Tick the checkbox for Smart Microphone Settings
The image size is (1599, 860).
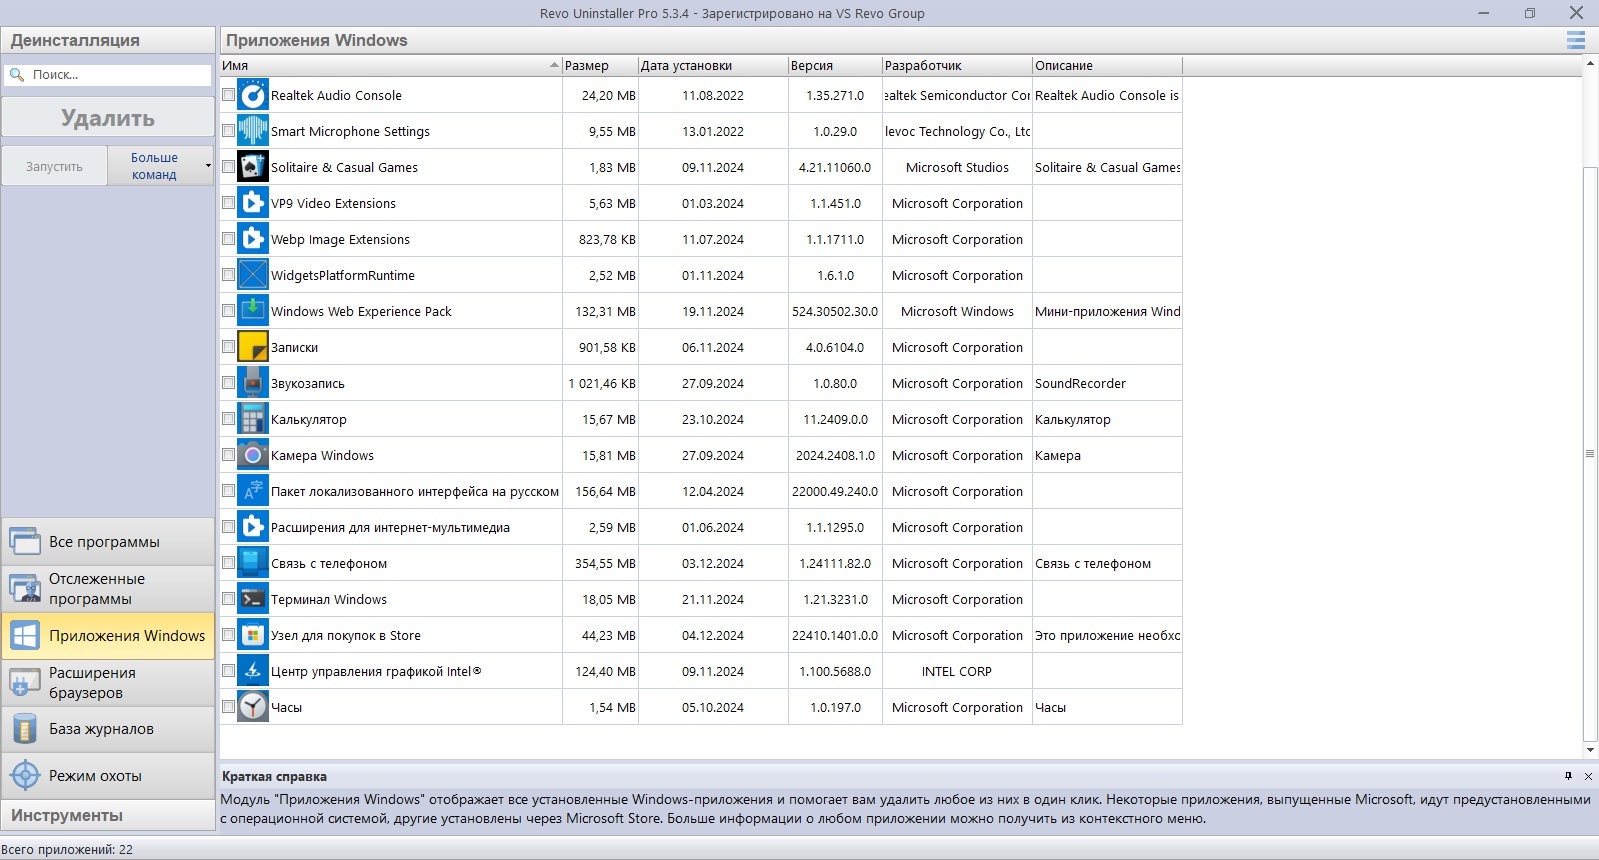(228, 131)
